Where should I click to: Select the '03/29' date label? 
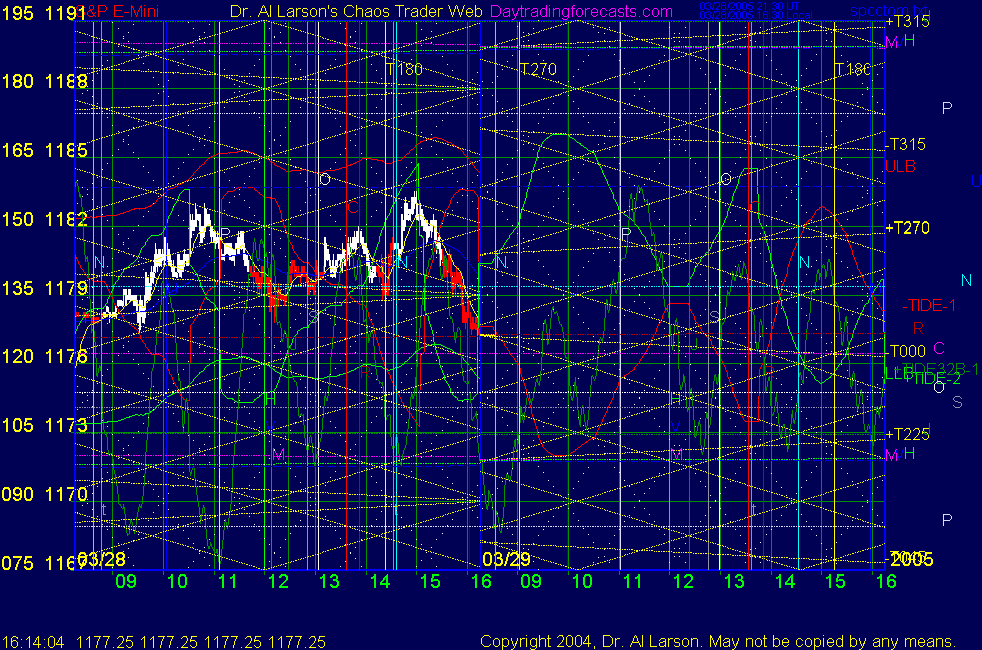pyautogui.click(x=506, y=559)
